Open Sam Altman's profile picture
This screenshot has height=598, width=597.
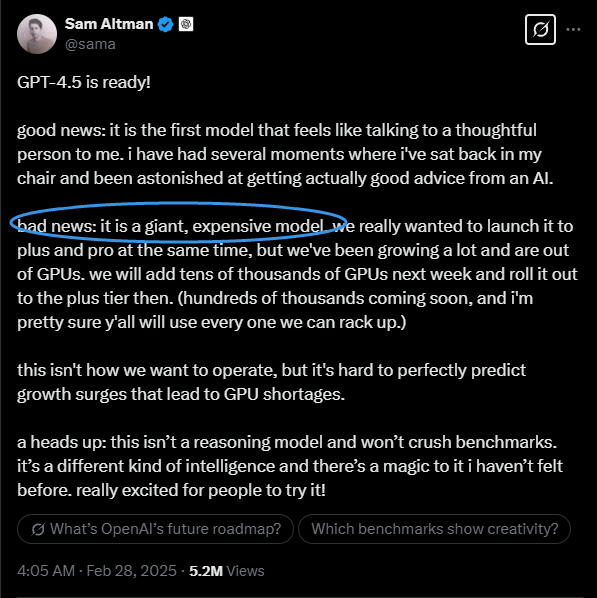coord(37,34)
